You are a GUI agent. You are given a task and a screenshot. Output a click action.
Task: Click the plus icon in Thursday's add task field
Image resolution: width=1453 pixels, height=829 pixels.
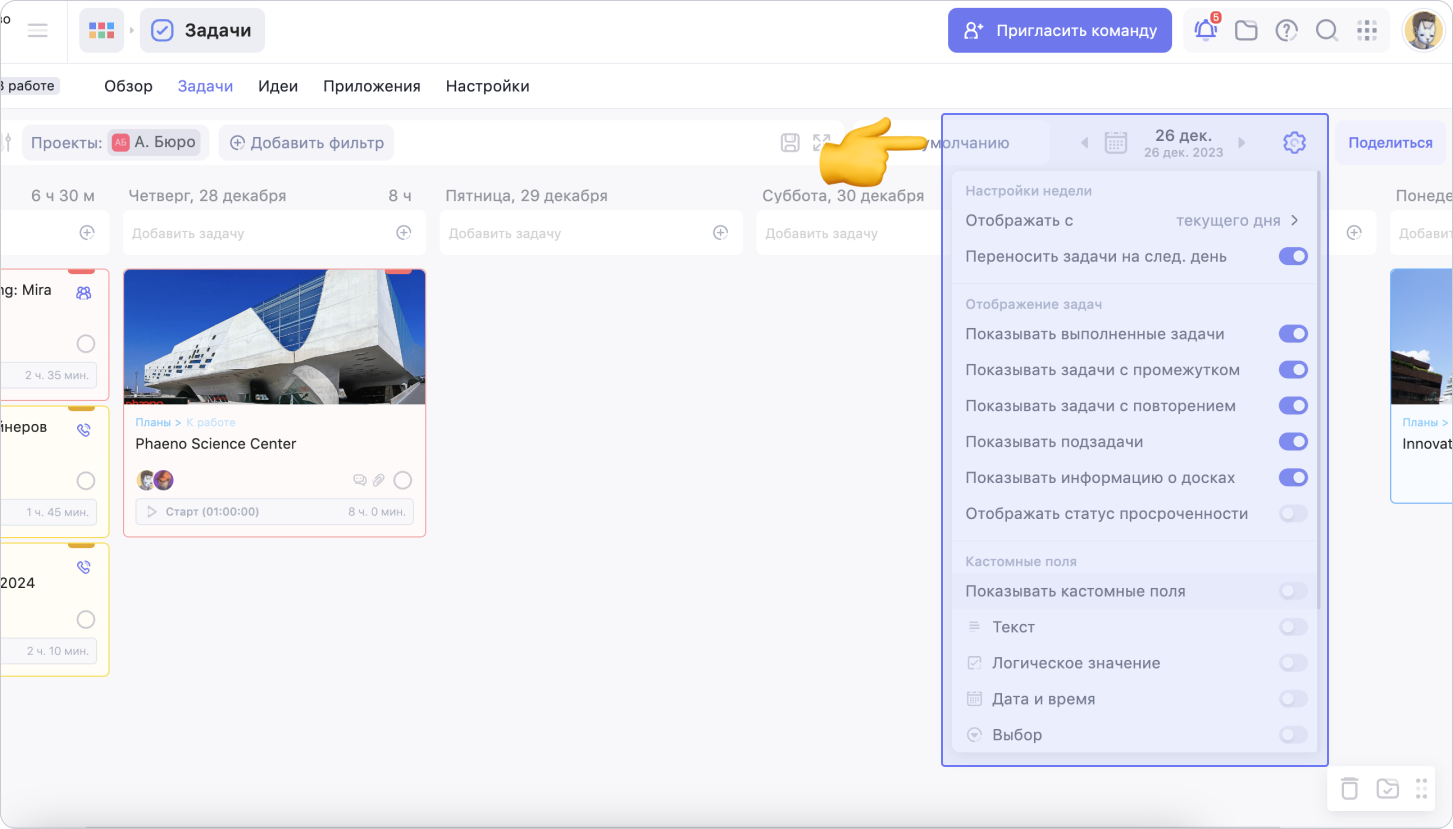(x=404, y=233)
